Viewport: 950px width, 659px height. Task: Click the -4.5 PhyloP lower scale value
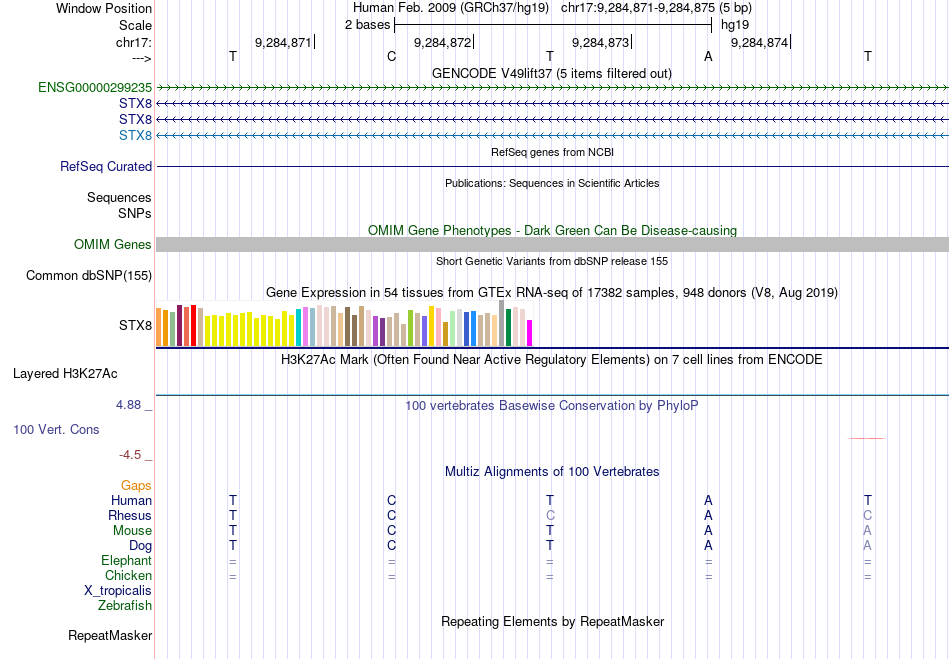(130, 454)
